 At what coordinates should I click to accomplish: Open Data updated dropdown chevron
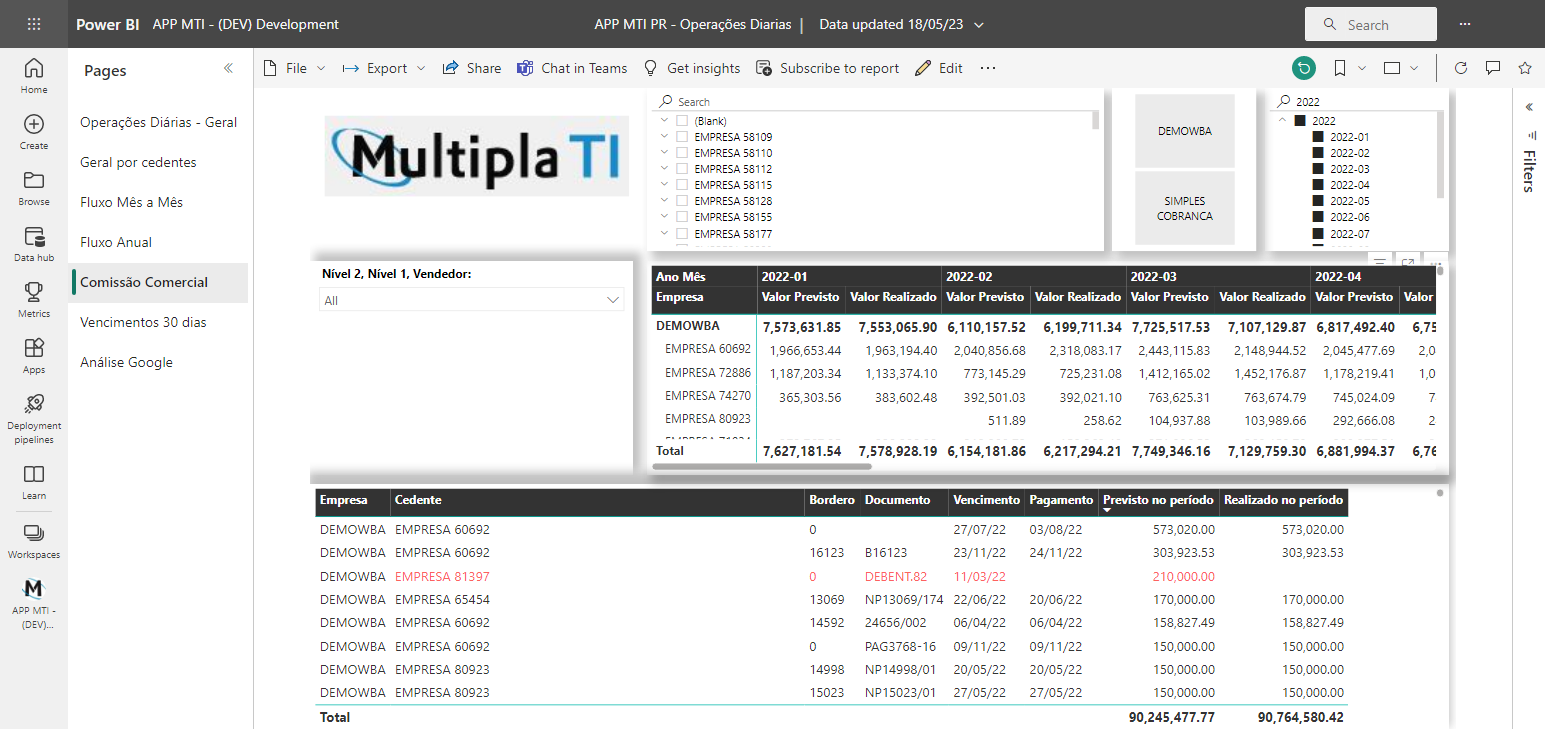tap(978, 24)
